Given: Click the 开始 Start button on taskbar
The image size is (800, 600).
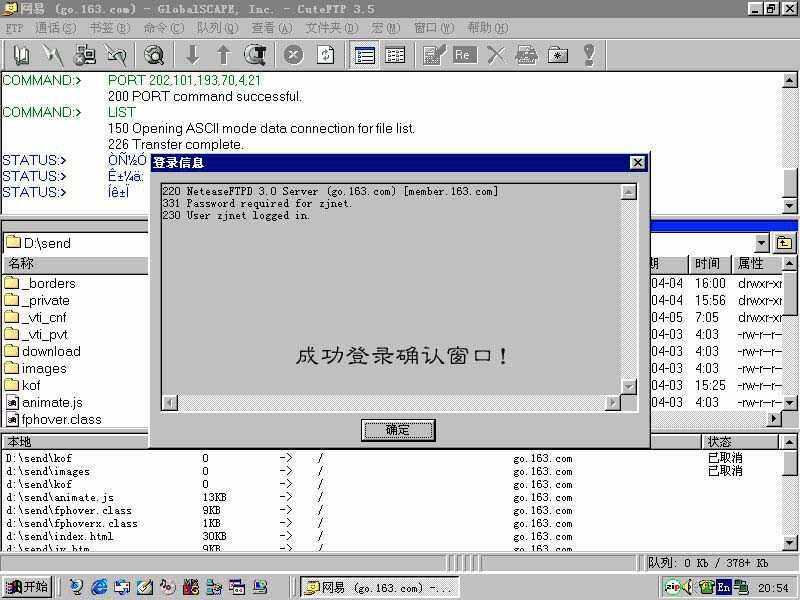Looking at the screenshot, I should click(x=27, y=587).
